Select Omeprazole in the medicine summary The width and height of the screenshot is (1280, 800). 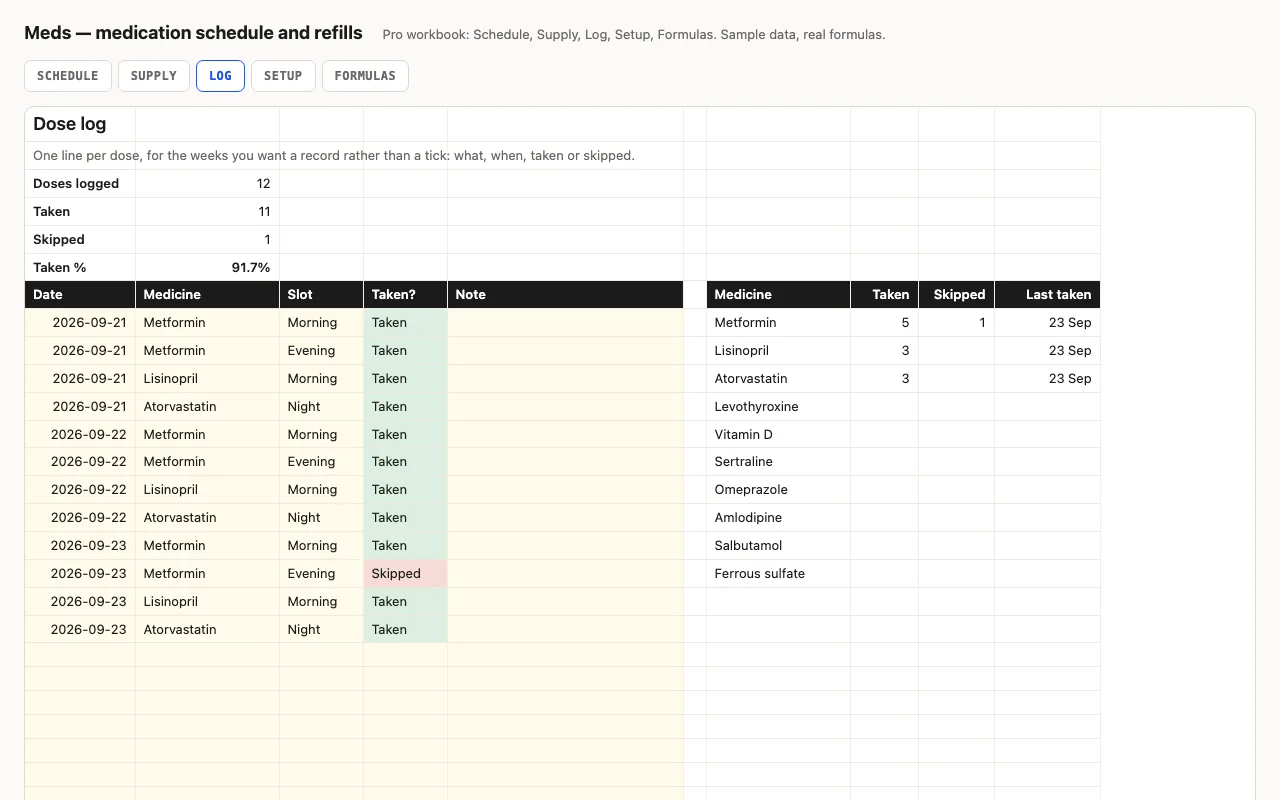pos(778,490)
